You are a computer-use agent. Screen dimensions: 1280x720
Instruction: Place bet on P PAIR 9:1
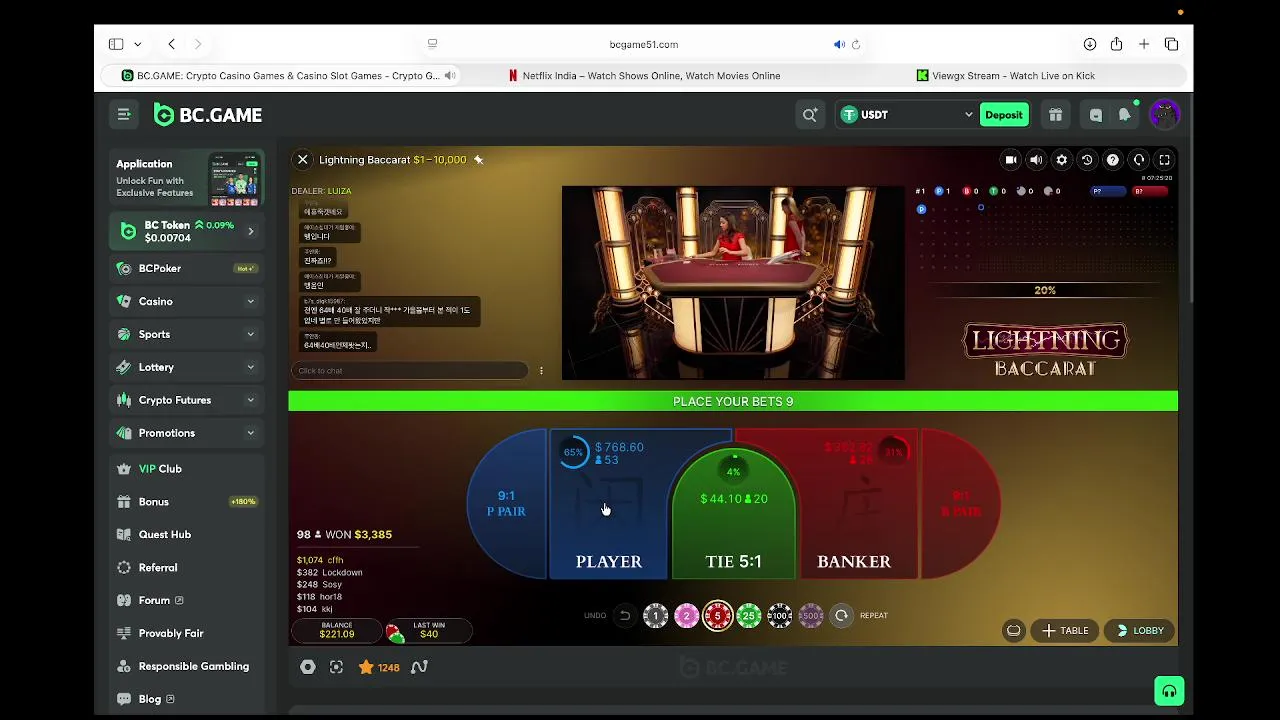pyautogui.click(x=506, y=504)
